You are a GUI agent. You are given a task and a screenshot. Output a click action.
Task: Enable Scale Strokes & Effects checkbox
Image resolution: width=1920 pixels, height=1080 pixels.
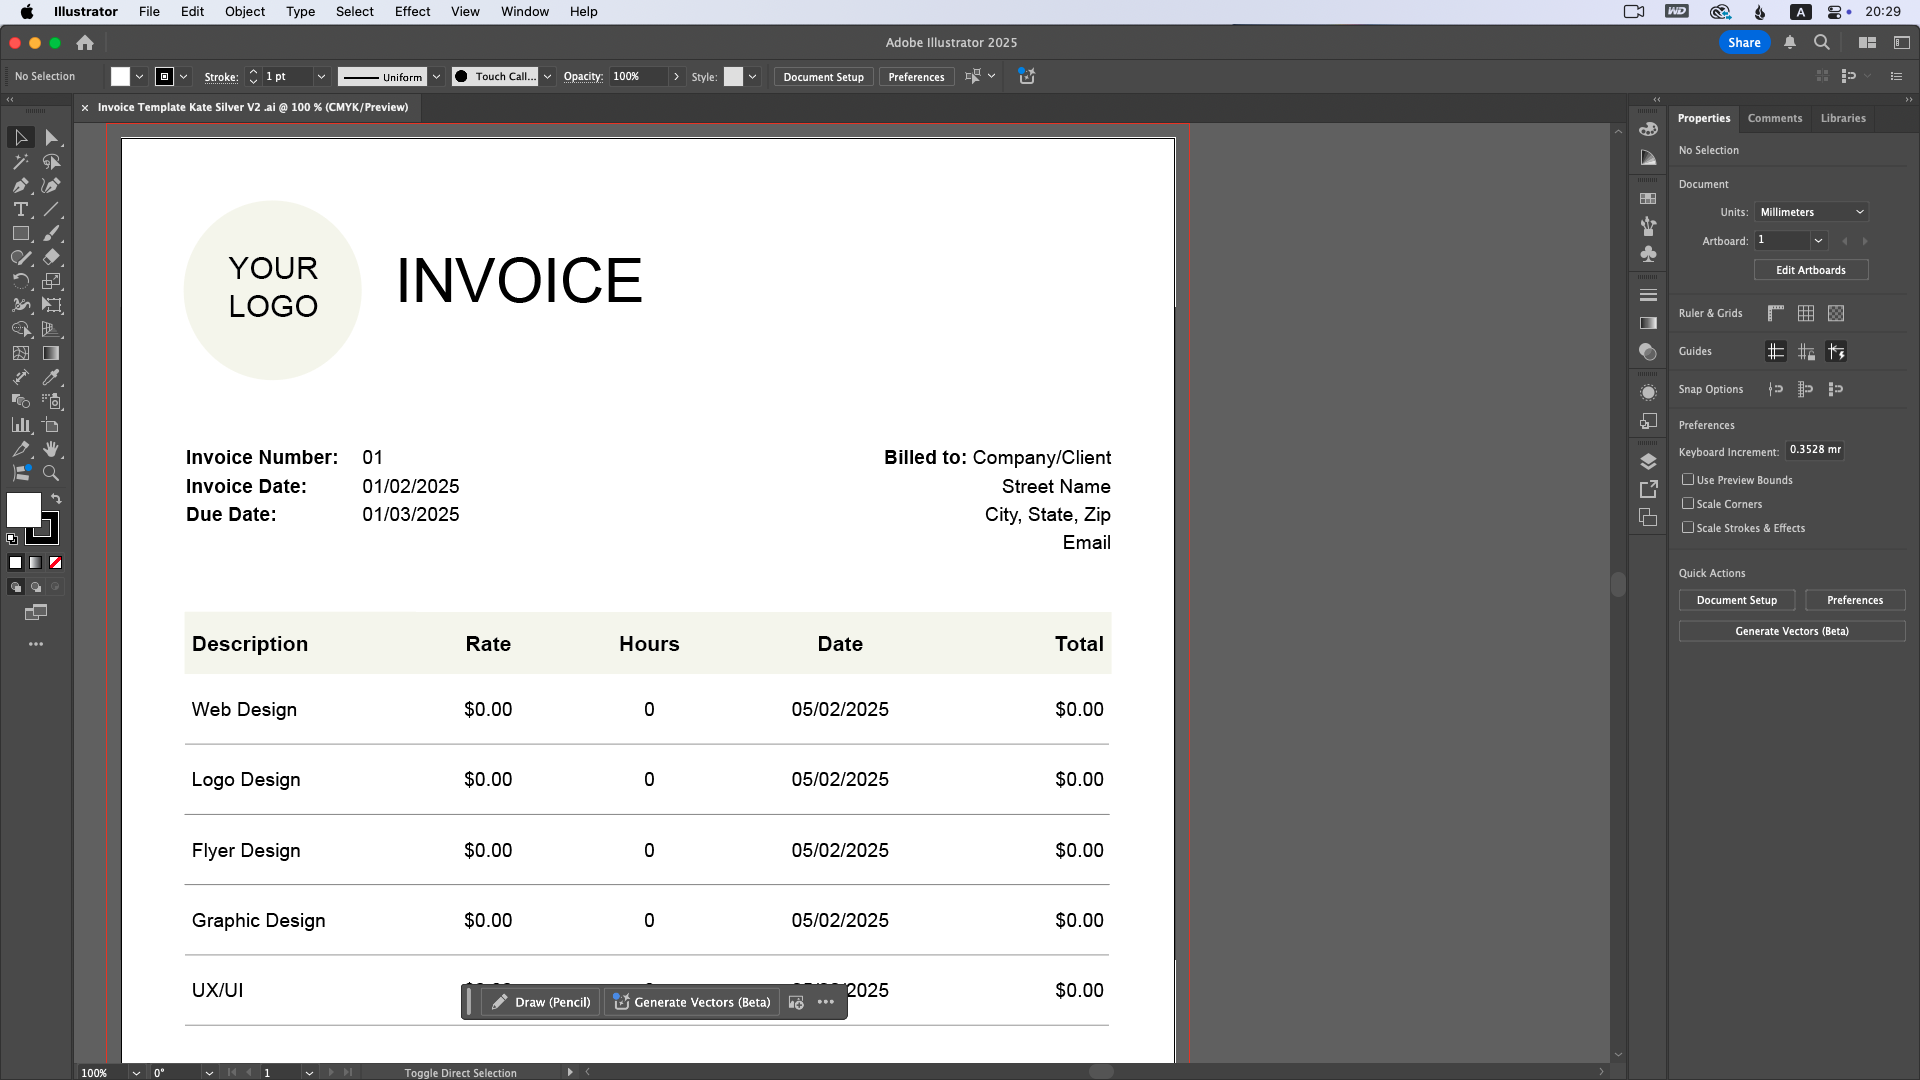click(1688, 528)
